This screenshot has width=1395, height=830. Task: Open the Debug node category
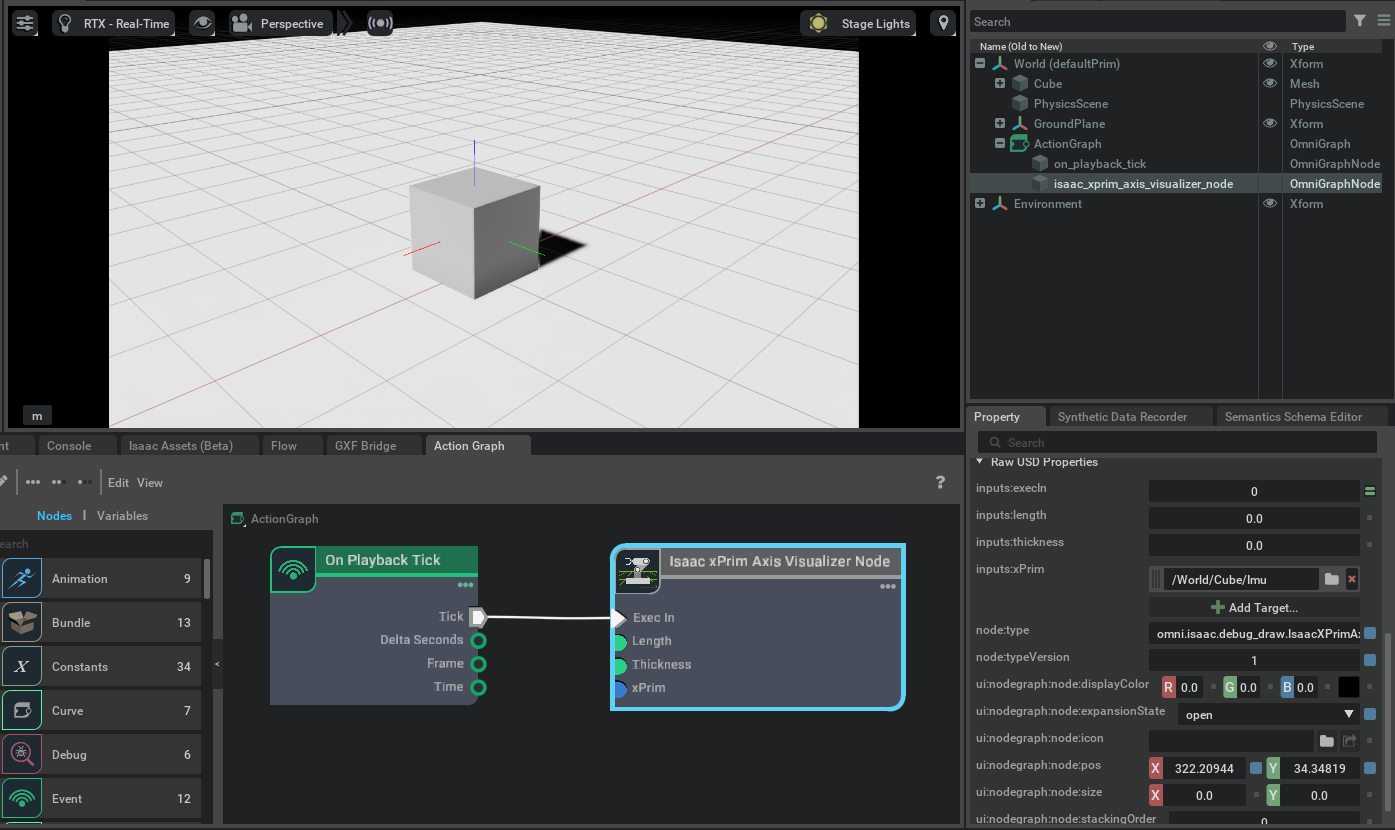tap(100, 755)
